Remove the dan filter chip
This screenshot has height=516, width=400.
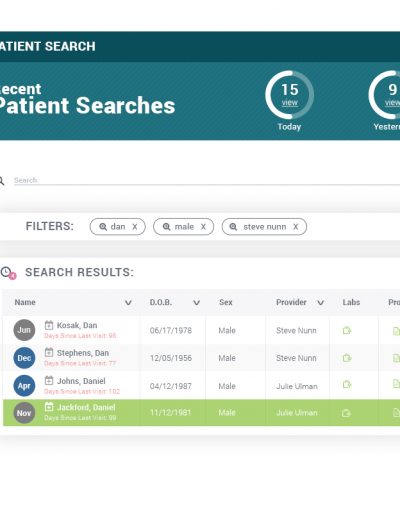[x=135, y=227]
